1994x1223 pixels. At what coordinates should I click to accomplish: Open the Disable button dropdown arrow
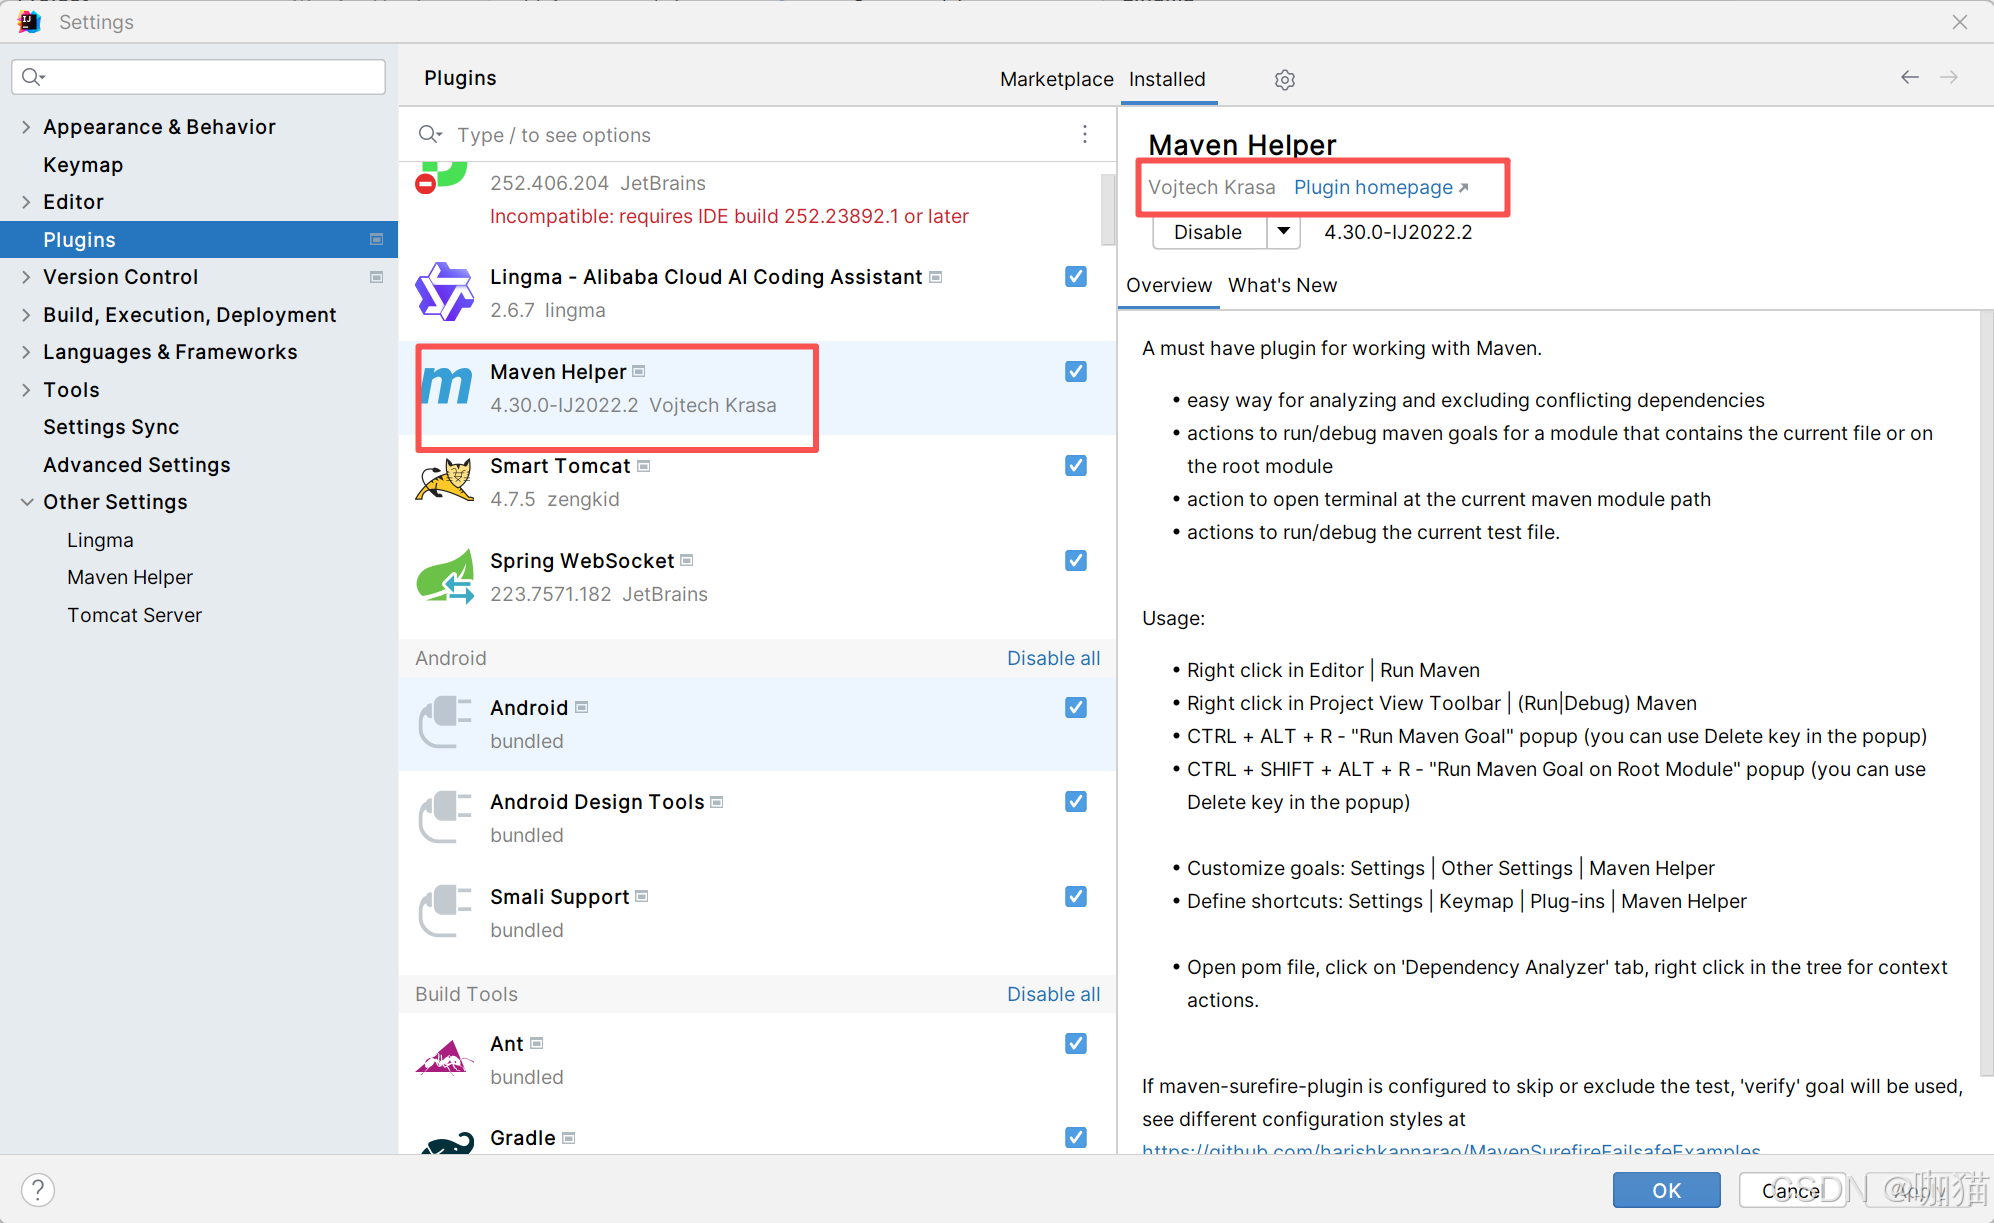coord(1283,232)
